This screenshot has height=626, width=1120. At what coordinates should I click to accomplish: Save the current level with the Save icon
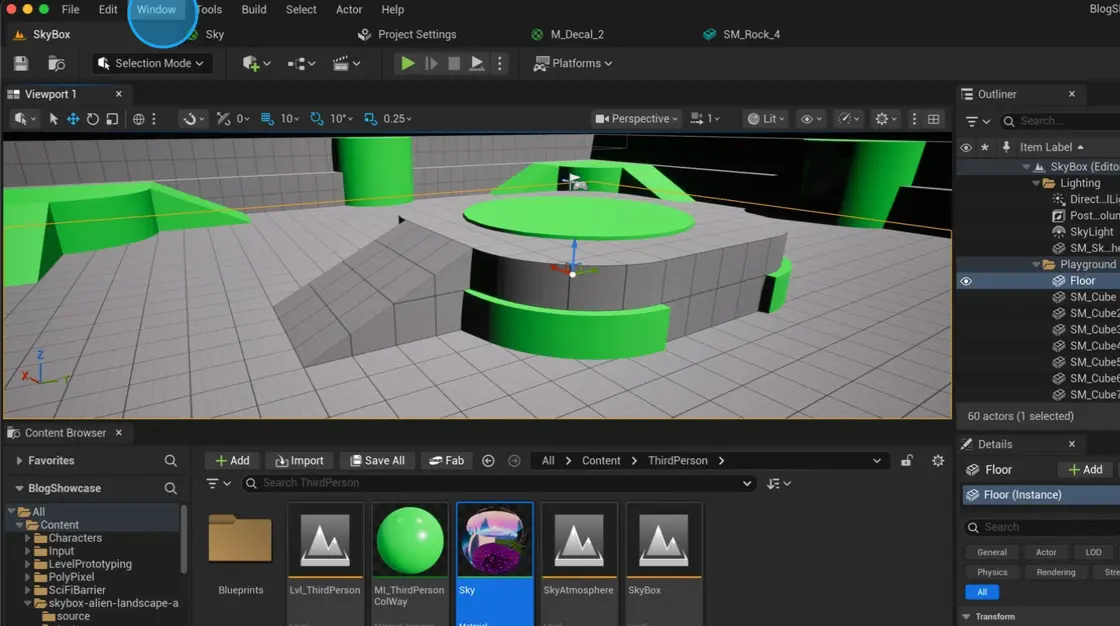pos(20,63)
